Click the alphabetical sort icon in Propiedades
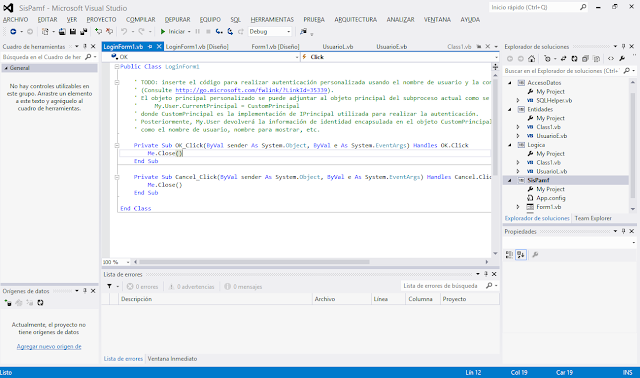The image size is (640, 378). 521,255
